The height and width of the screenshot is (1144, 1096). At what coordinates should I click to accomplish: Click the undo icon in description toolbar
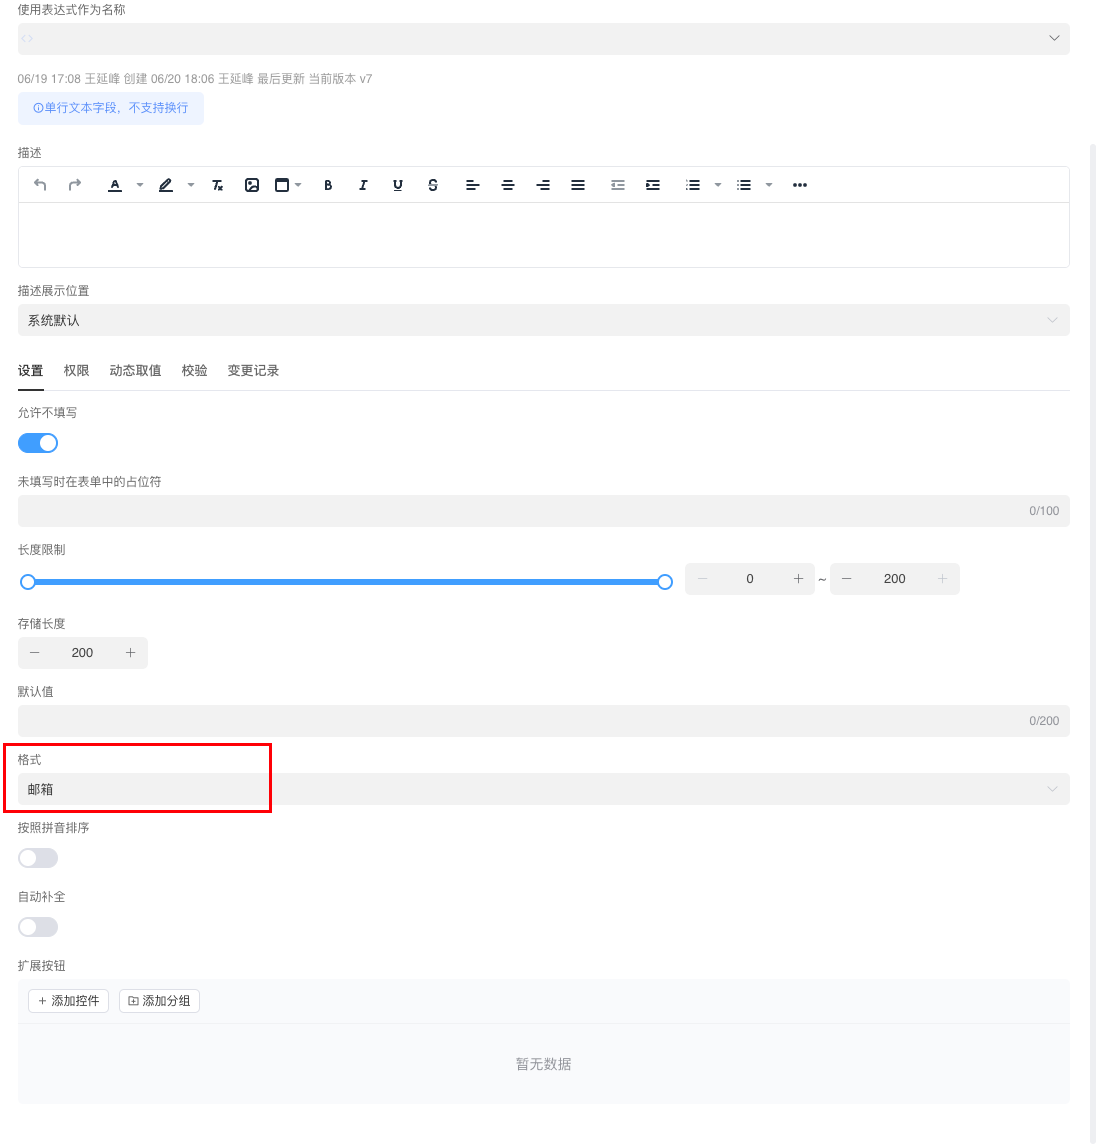point(40,185)
